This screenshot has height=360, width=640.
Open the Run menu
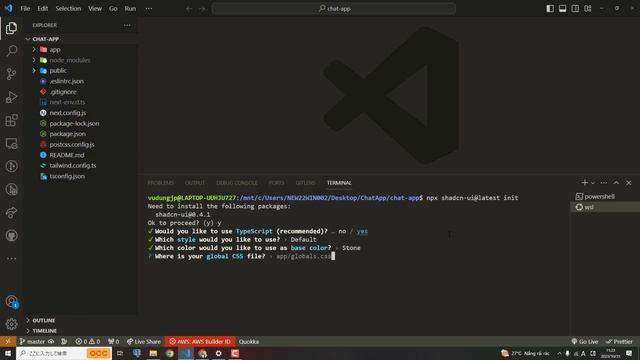click(x=130, y=9)
